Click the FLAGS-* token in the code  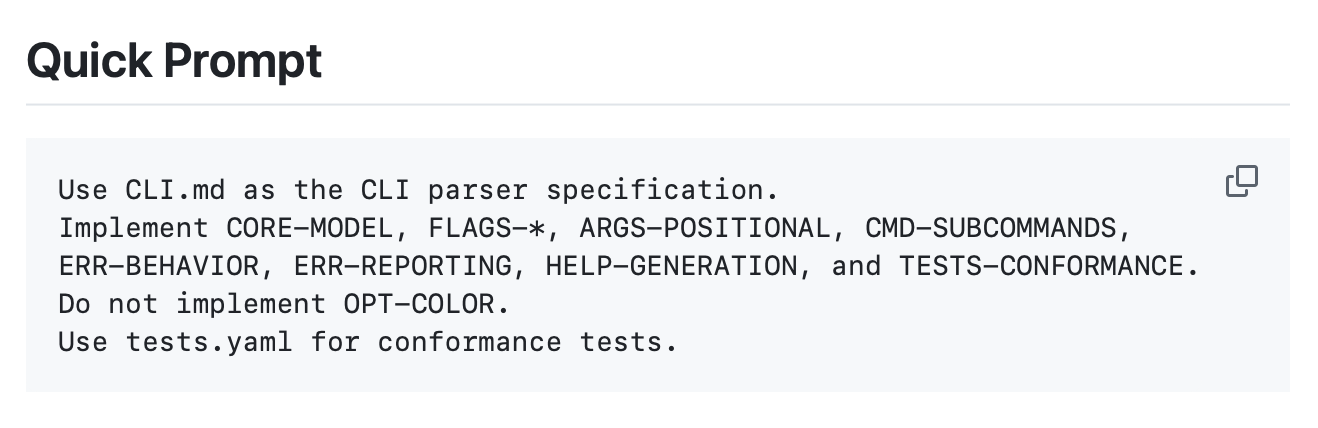[487, 228]
